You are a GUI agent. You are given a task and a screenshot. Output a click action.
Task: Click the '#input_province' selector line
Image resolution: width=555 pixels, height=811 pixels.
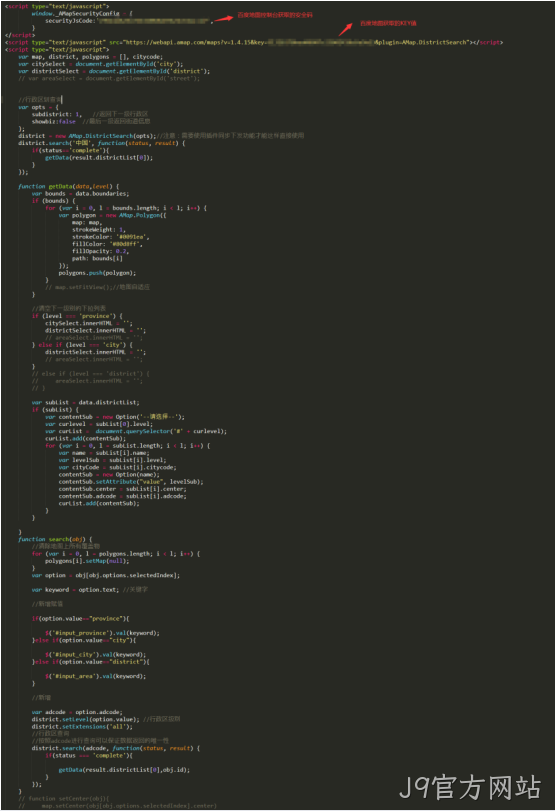point(102,633)
